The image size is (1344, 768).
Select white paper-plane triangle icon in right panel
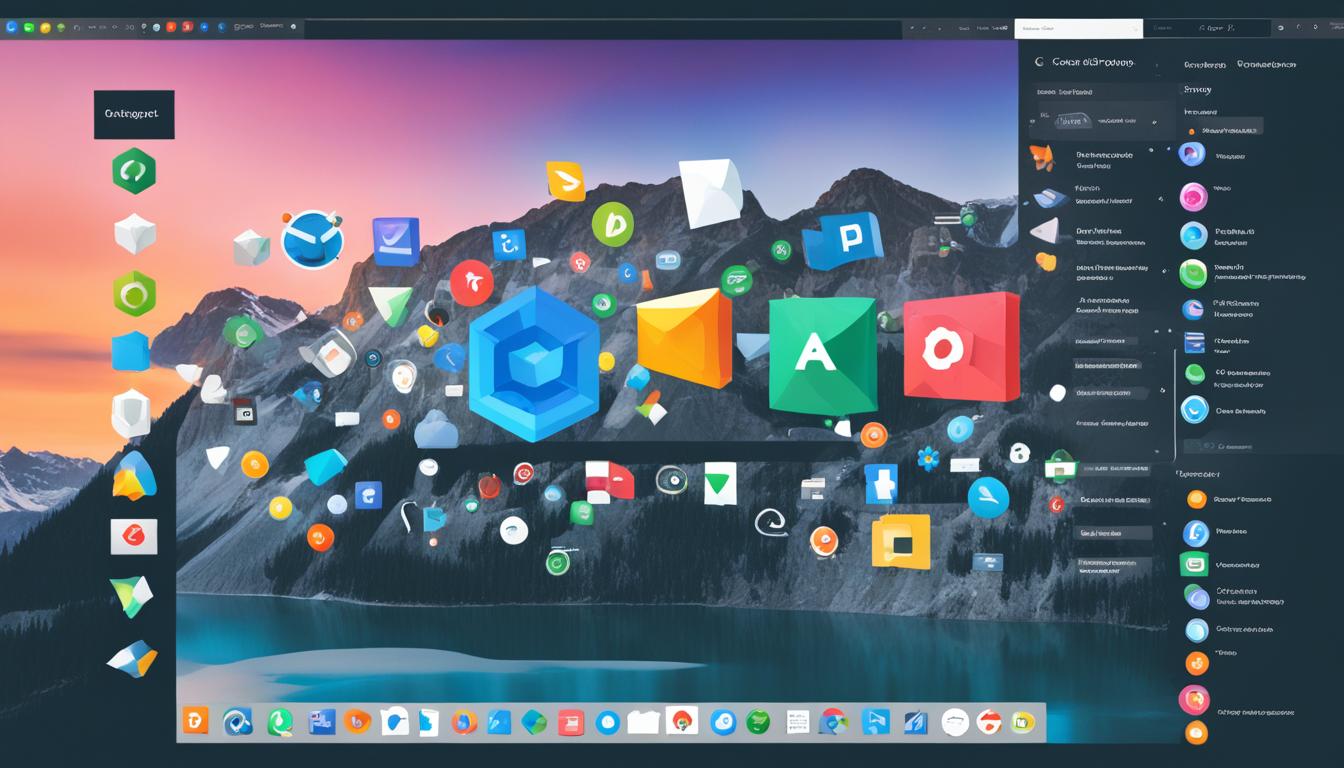pyautogui.click(x=1044, y=230)
